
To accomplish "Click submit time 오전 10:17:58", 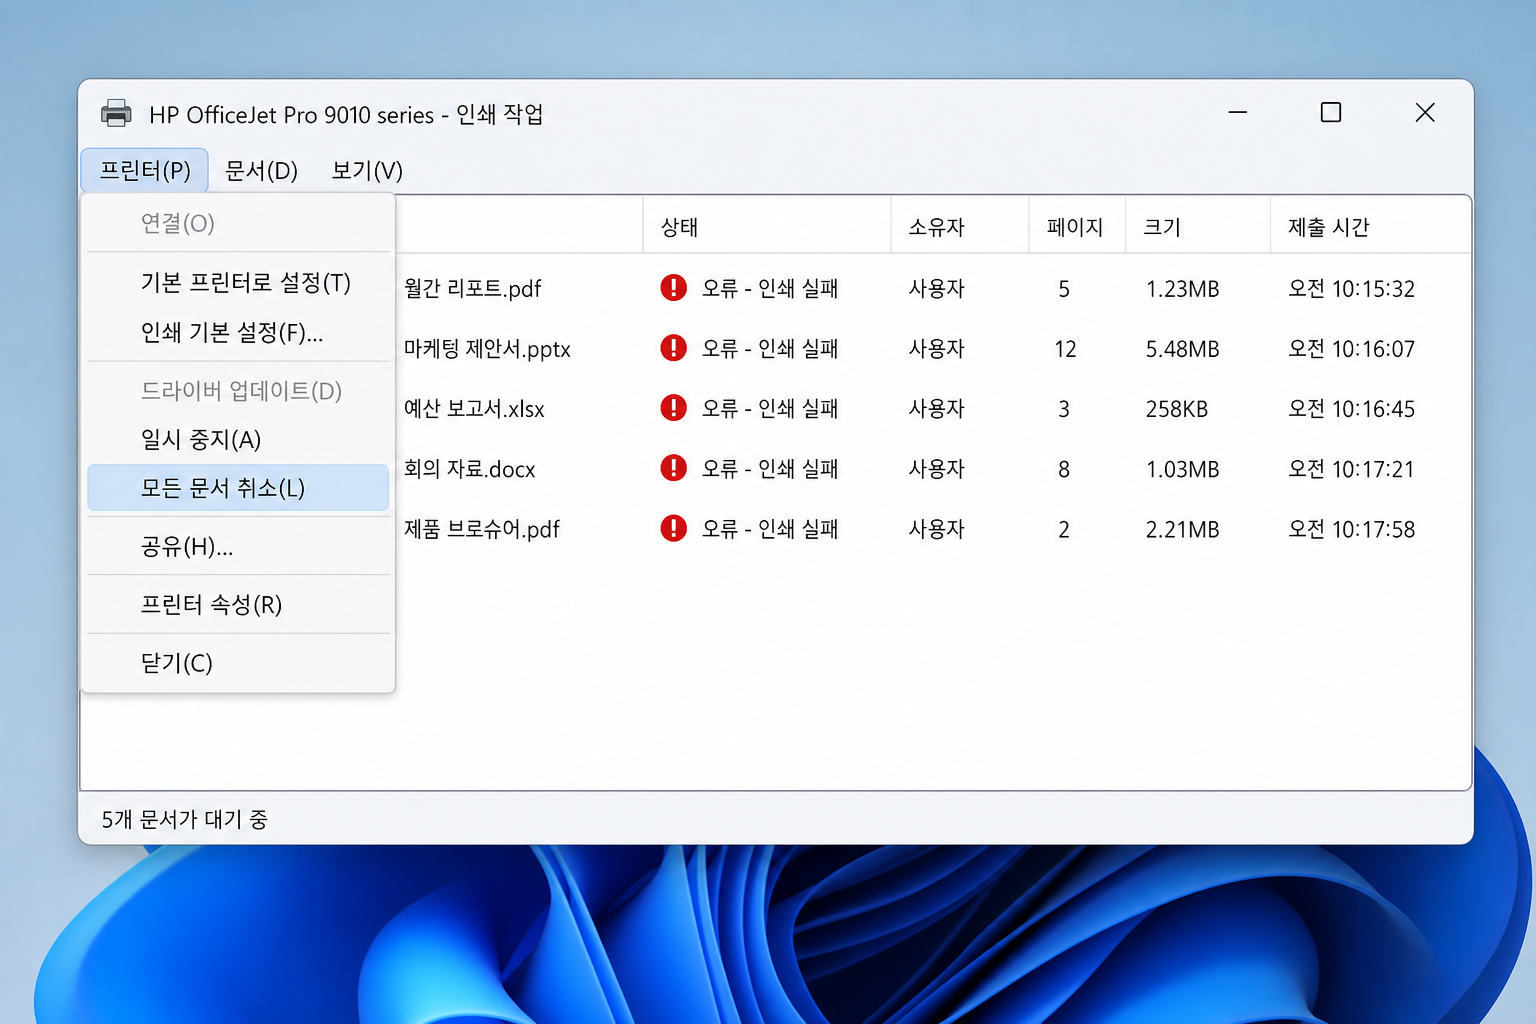I will click(1351, 529).
